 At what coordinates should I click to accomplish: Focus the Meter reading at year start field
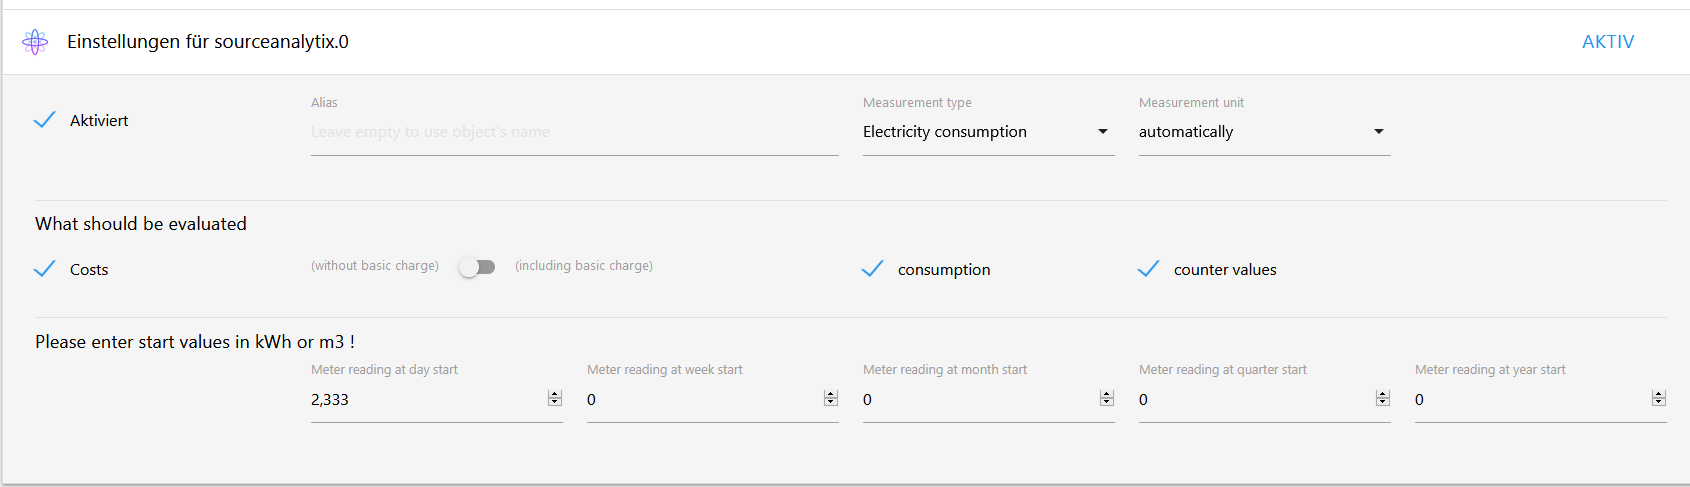[1529, 400]
